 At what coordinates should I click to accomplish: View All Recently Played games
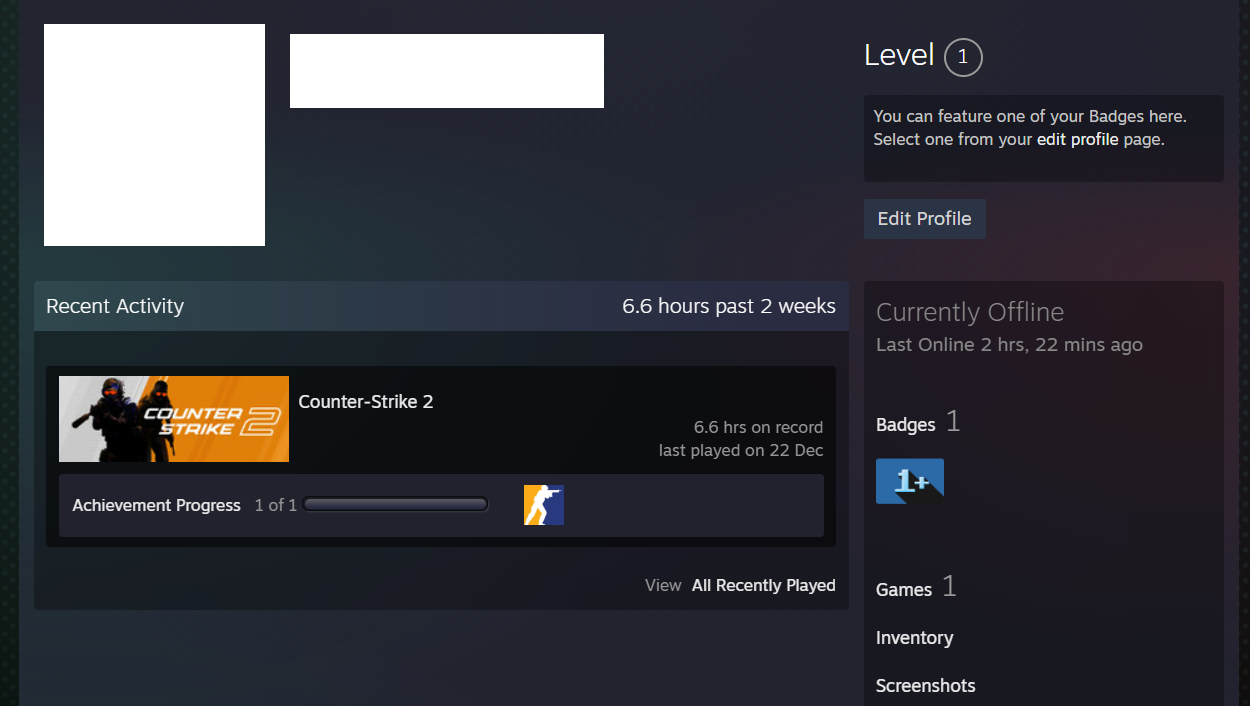[x=763, y=585]
